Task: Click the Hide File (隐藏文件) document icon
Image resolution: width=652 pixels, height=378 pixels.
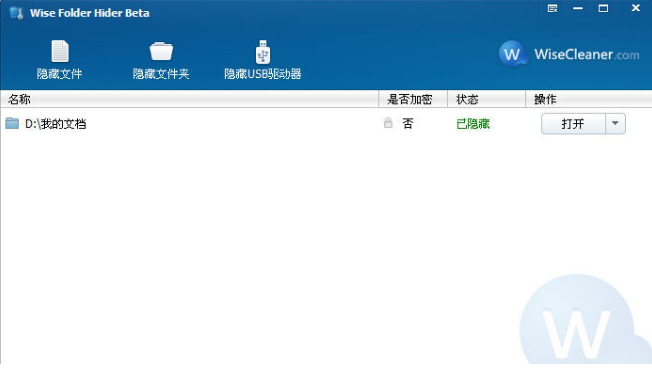Action: 60,51
